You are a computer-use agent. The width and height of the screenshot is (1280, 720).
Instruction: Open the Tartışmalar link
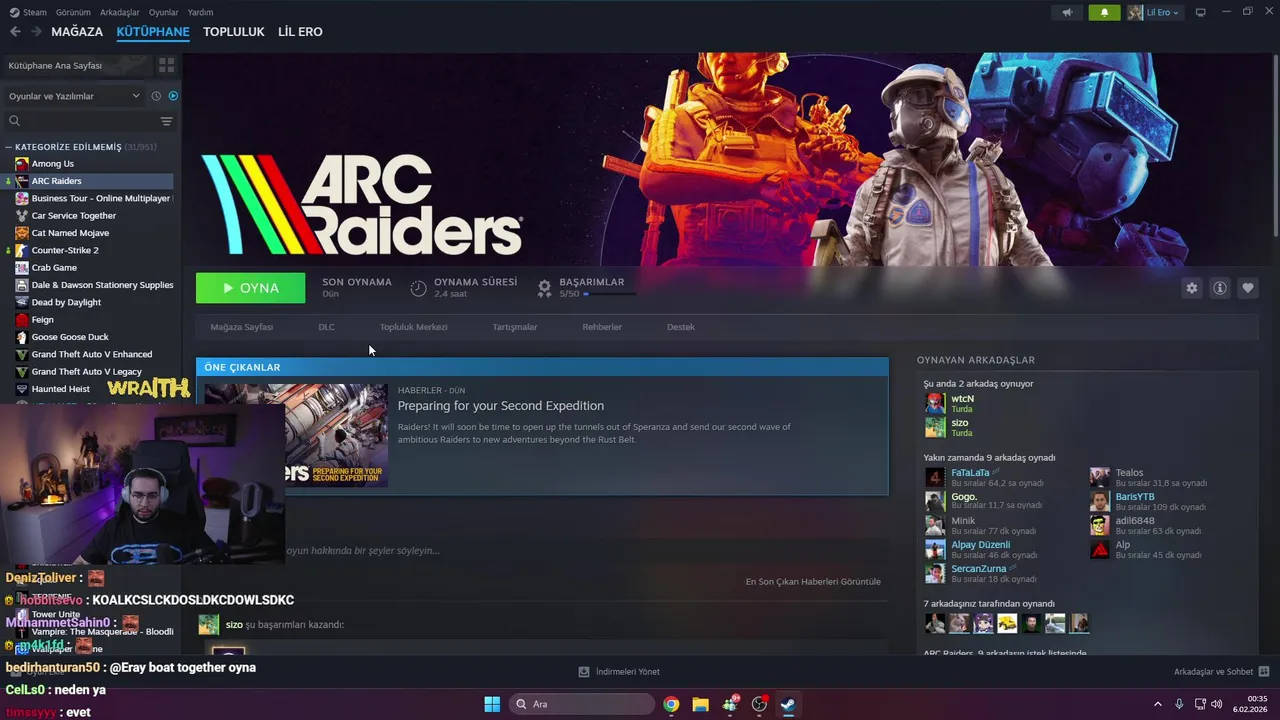515,327
